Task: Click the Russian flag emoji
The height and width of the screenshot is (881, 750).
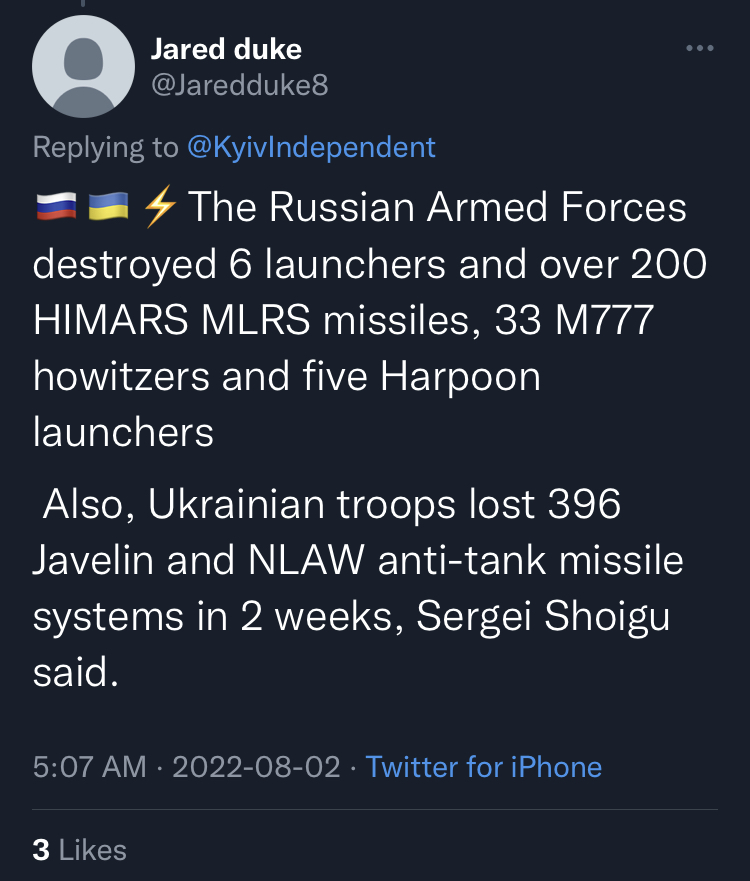Action: [56, 206]
